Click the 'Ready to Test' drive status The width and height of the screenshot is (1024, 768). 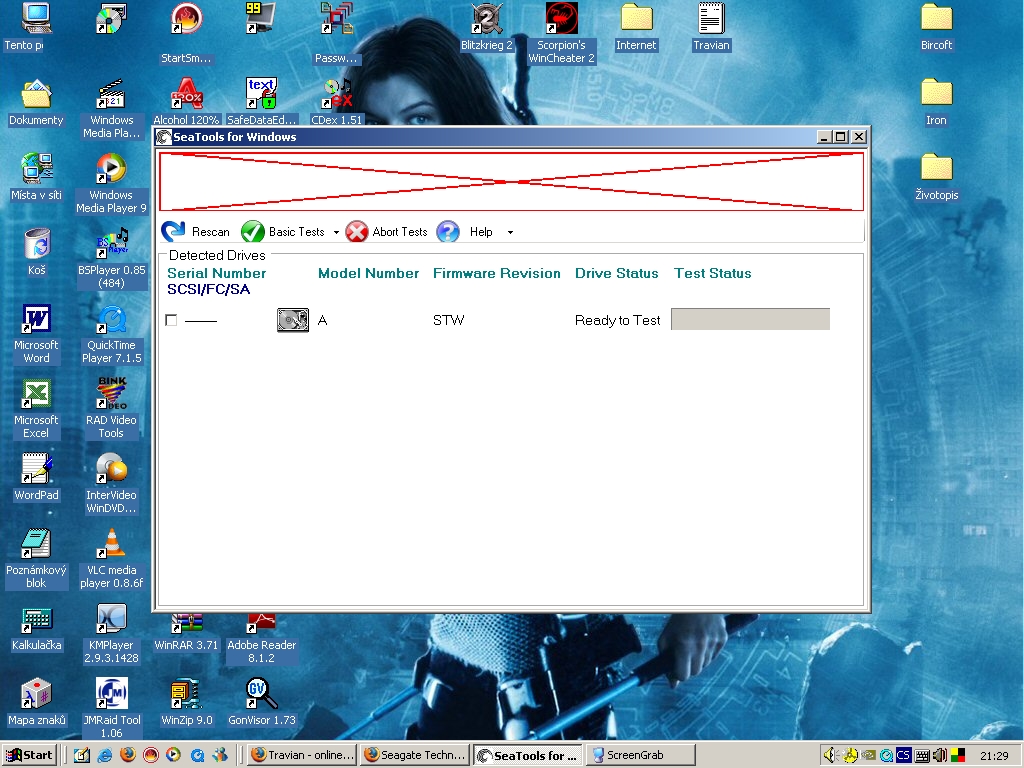pyautogui.click(x=617, y=320)
